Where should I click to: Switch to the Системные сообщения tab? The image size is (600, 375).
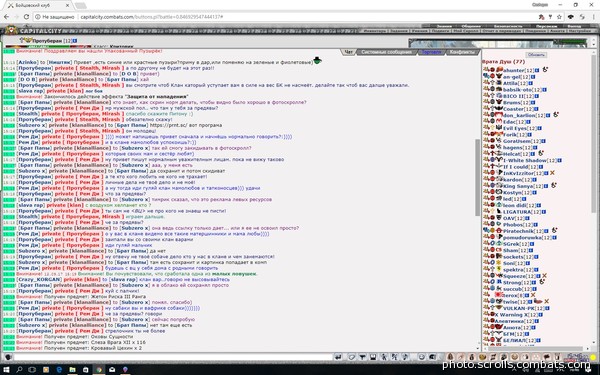(386, 52)
